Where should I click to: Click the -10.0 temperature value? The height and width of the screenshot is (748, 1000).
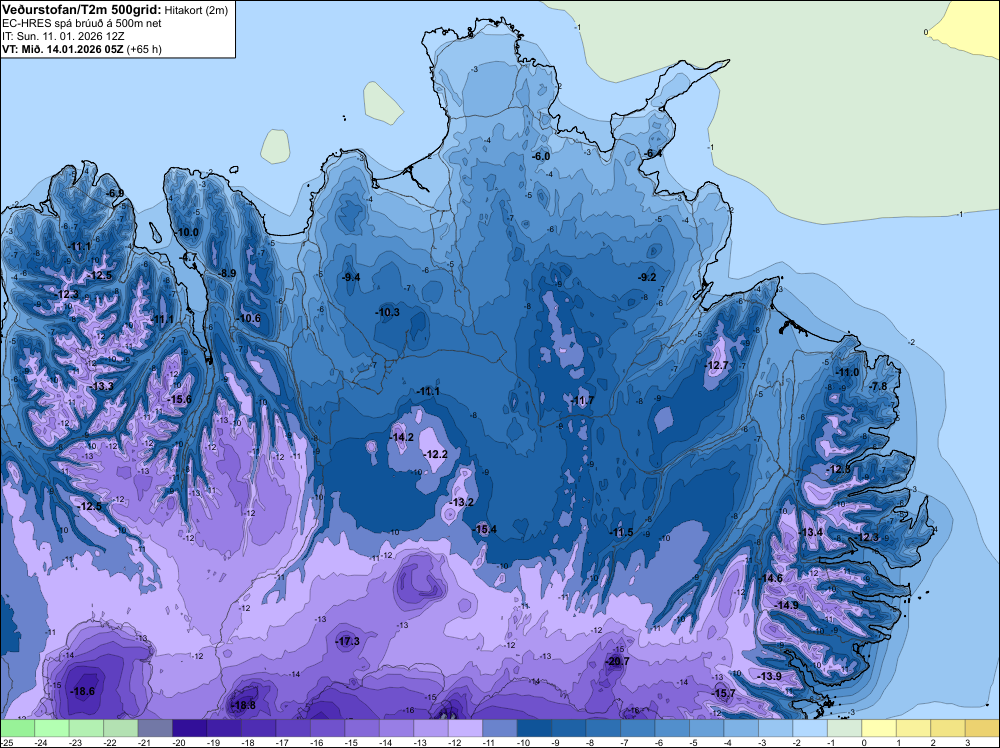(187, 232)
